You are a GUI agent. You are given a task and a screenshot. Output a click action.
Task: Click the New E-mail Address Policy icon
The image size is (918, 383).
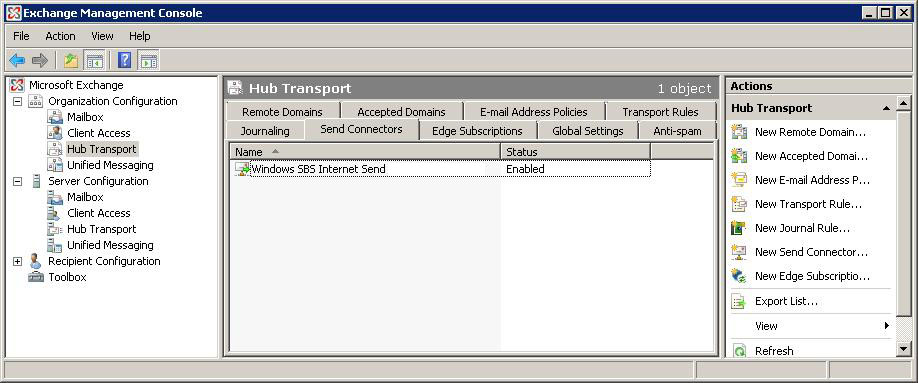(739, 180)
